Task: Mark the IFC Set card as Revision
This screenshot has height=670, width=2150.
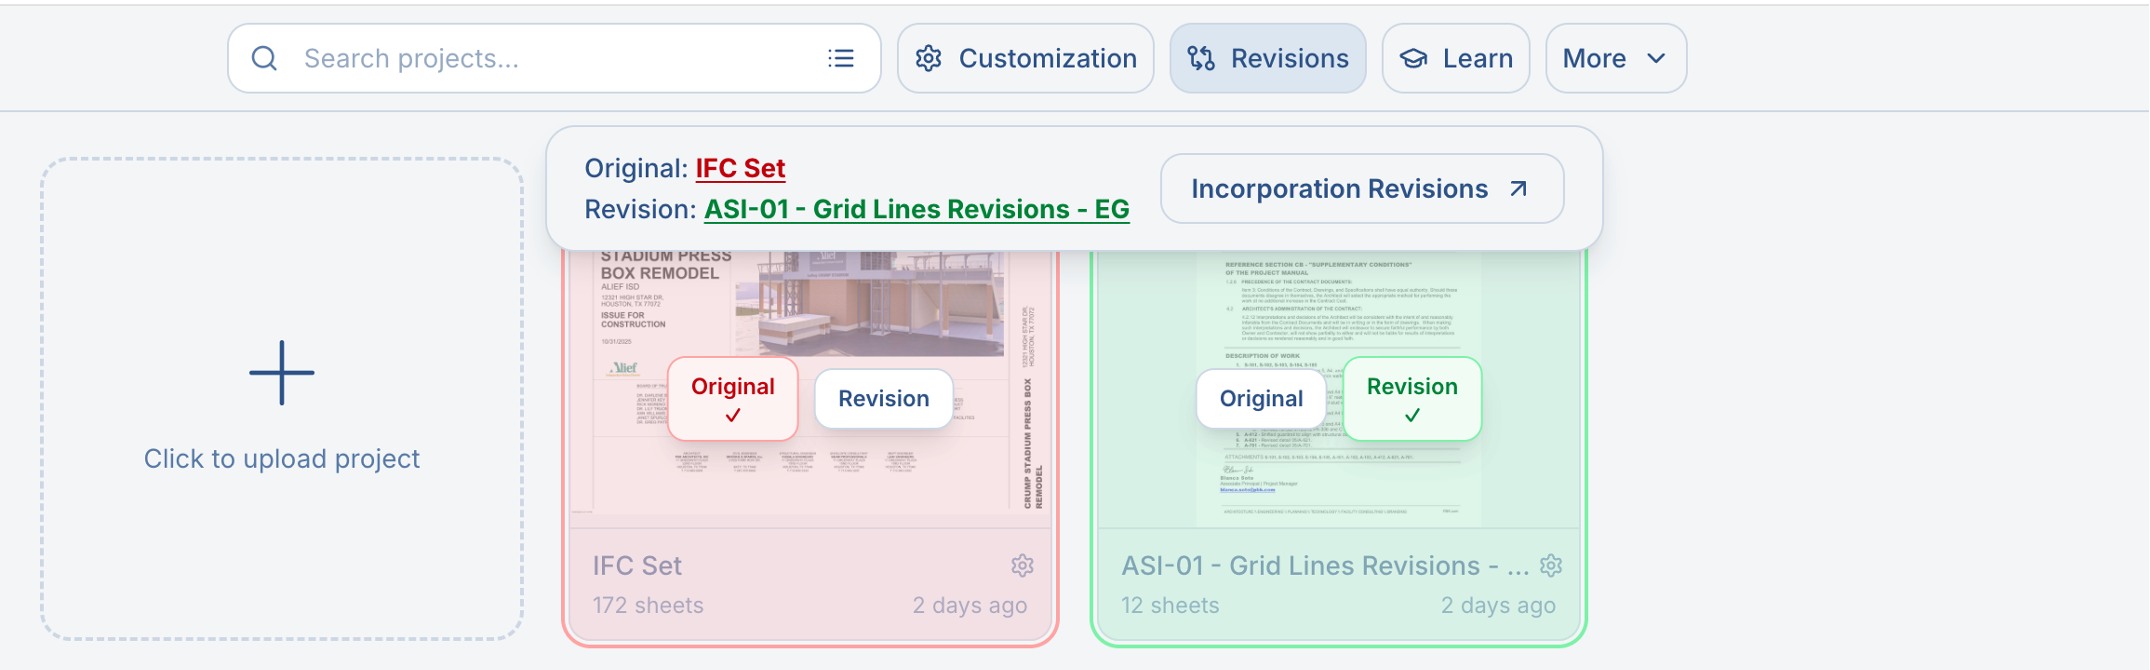Action: tap(884, 399)
